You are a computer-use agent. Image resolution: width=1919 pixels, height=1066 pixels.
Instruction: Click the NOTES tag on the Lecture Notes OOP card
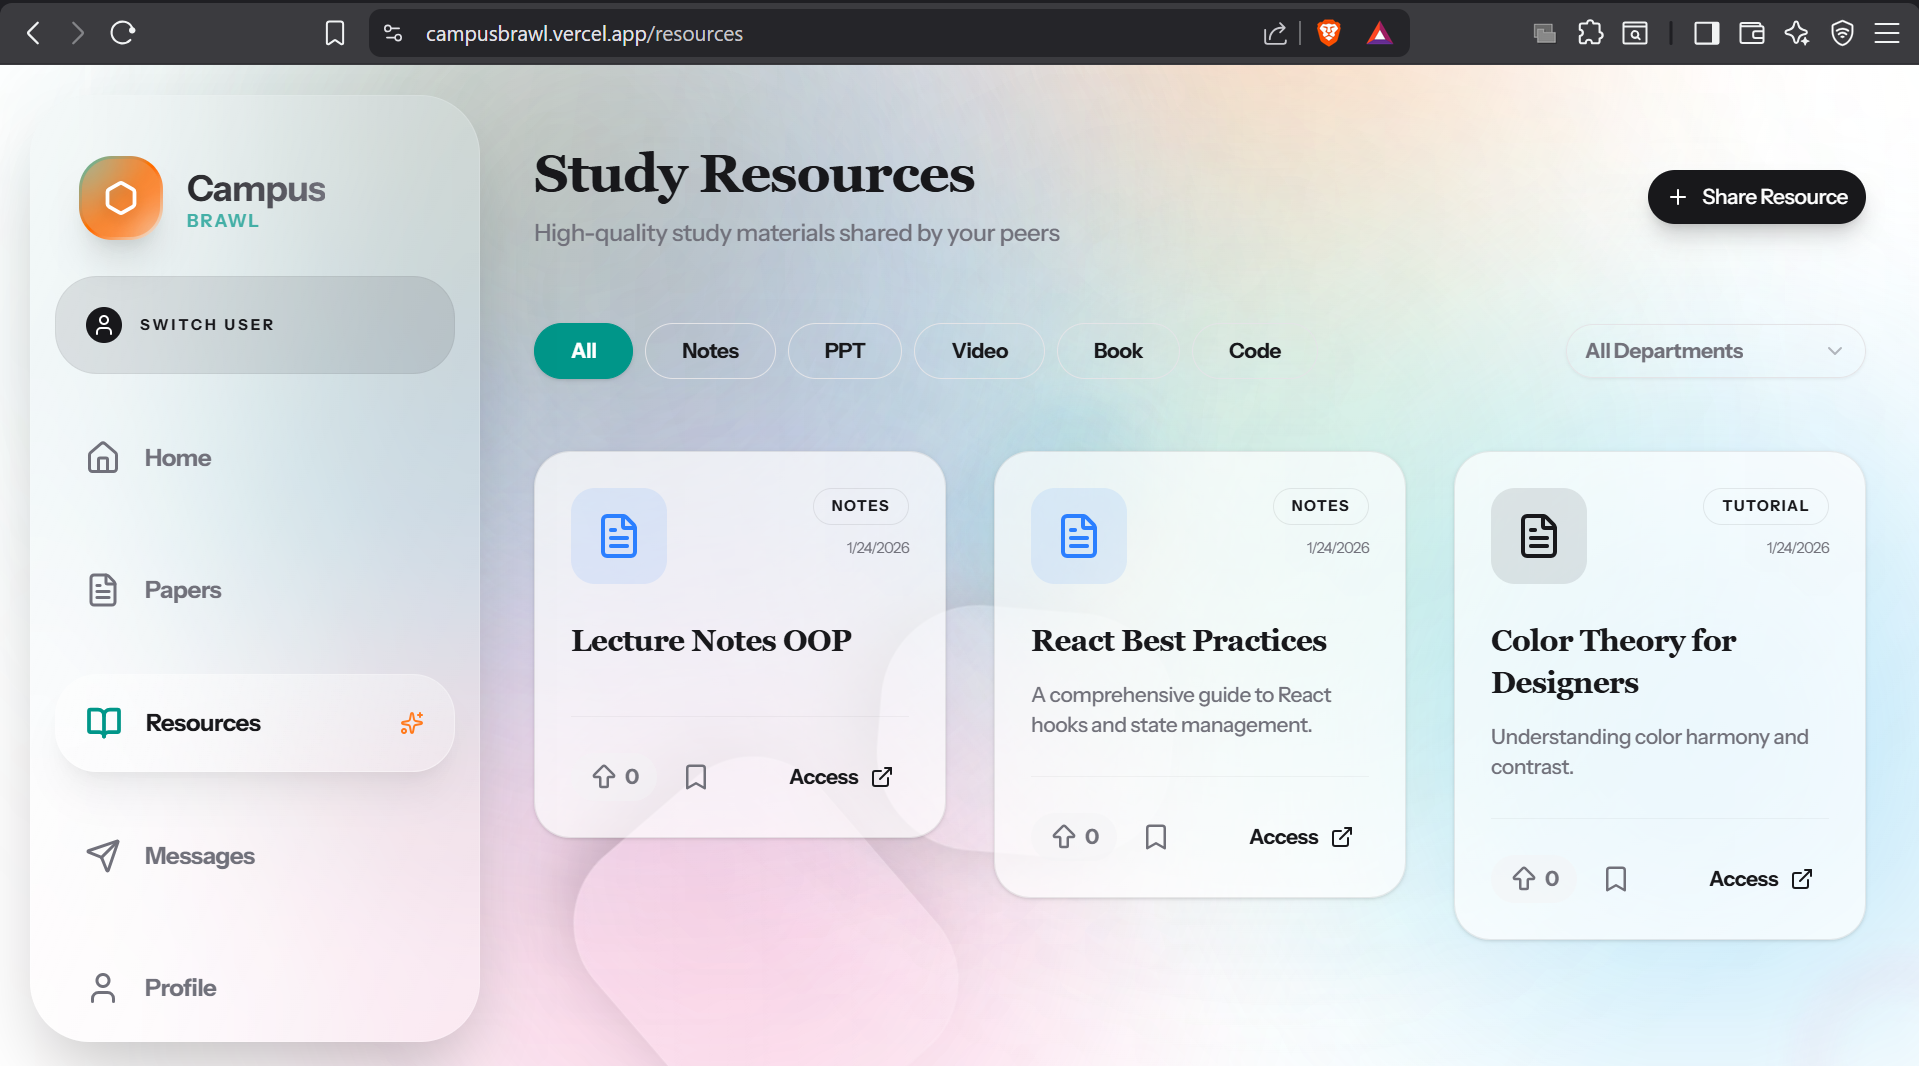tap(860, 506)
